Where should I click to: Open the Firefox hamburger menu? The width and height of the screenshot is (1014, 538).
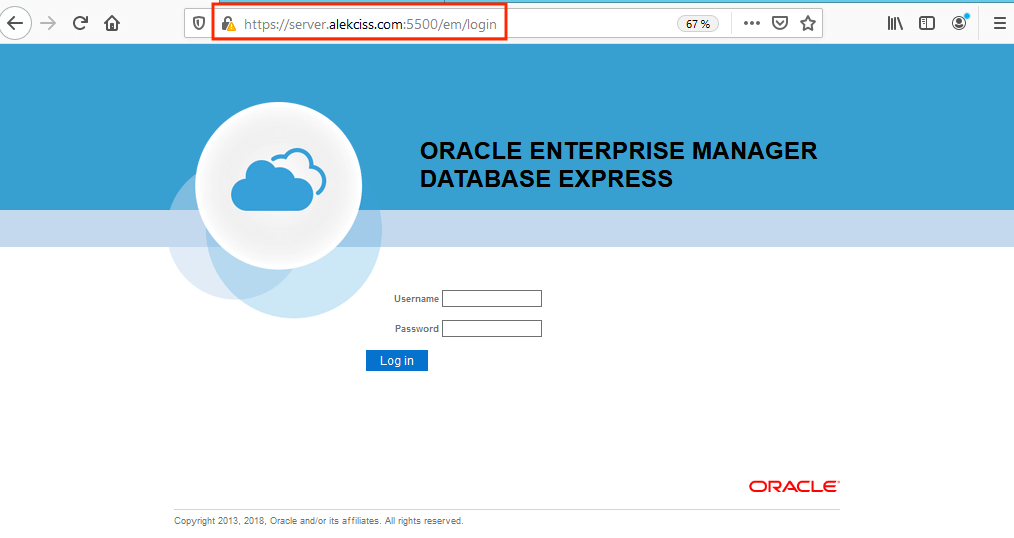(999, 24)
